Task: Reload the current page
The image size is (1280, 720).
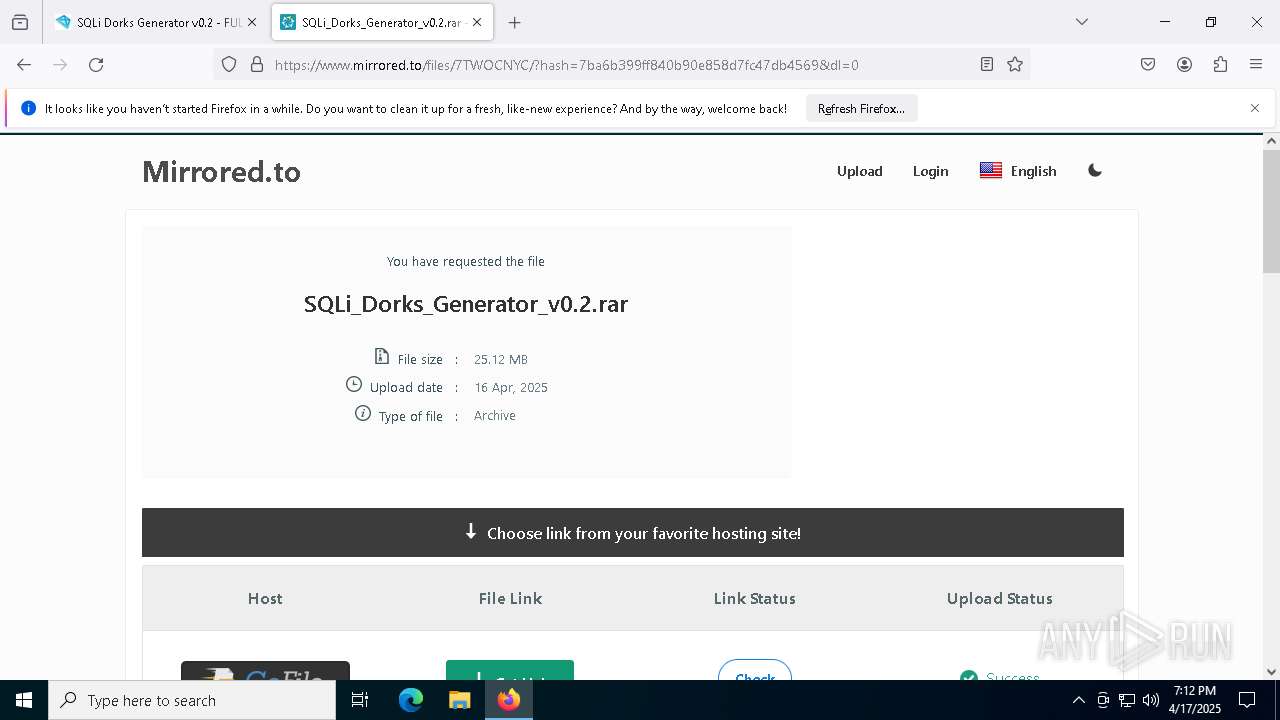Action: point(96,65)
